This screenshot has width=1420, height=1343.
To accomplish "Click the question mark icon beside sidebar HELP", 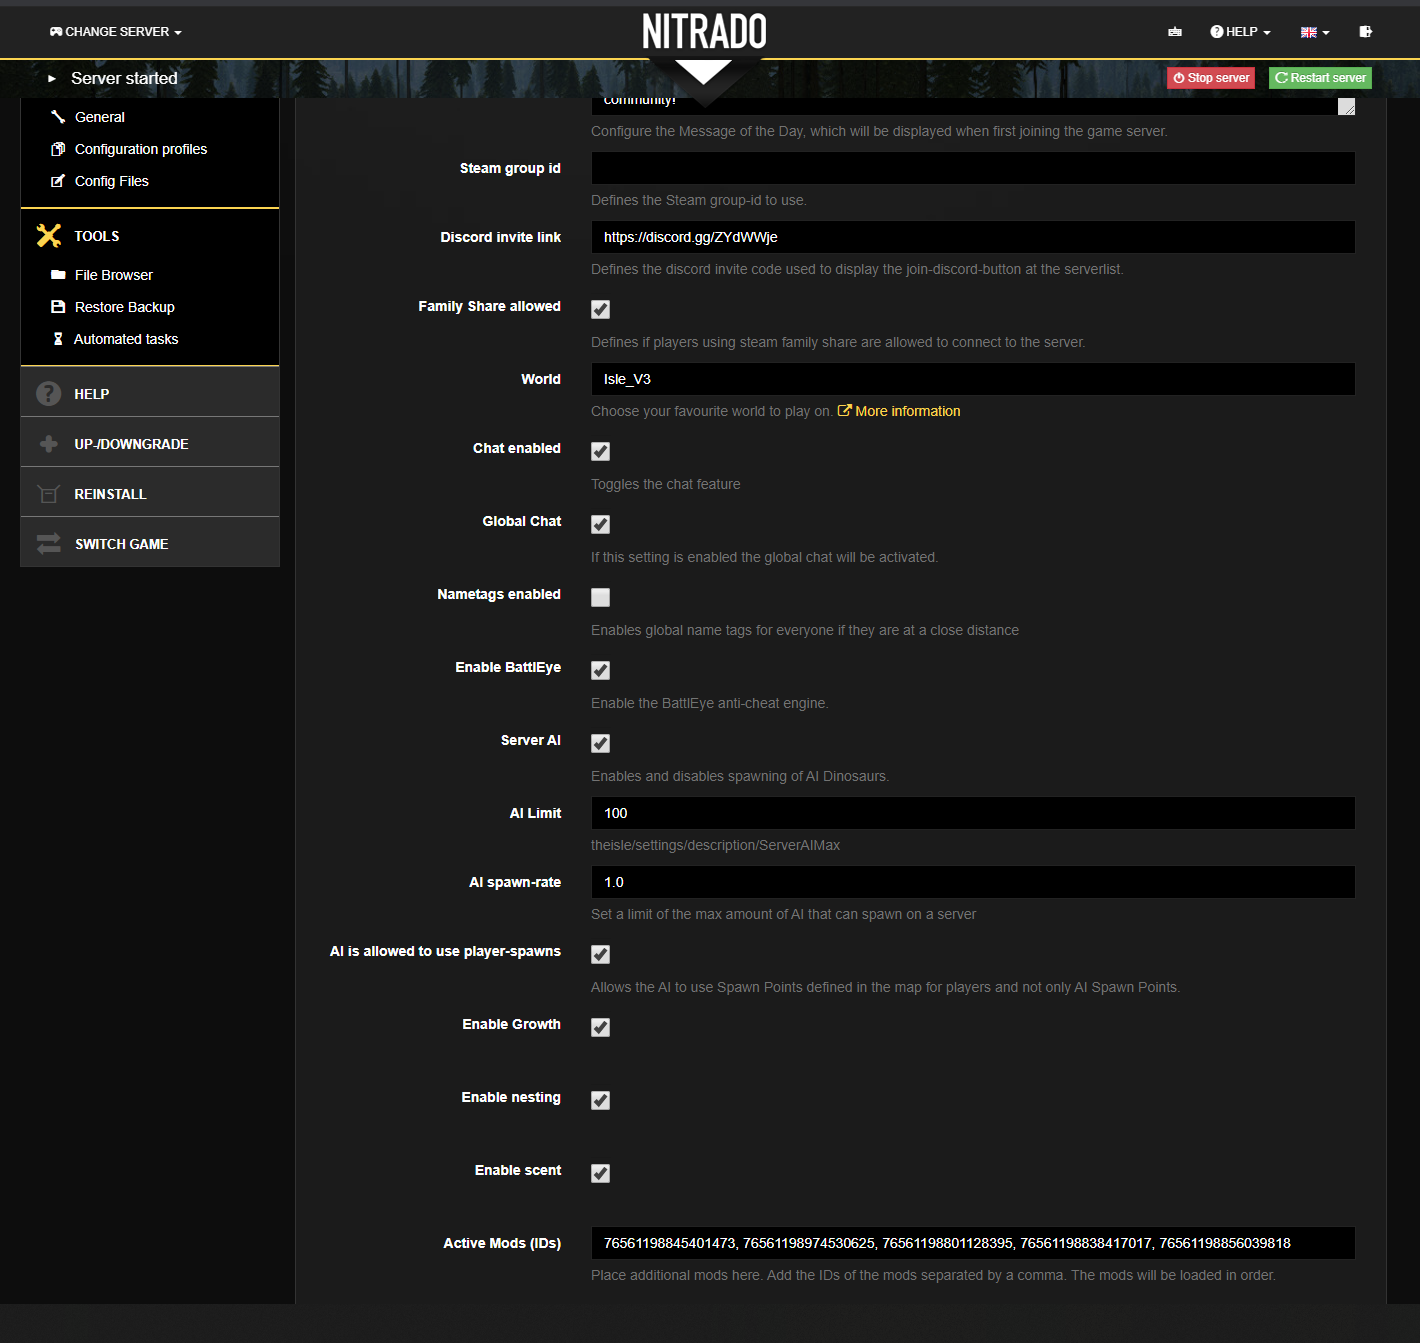I will (x=48, y=394).
